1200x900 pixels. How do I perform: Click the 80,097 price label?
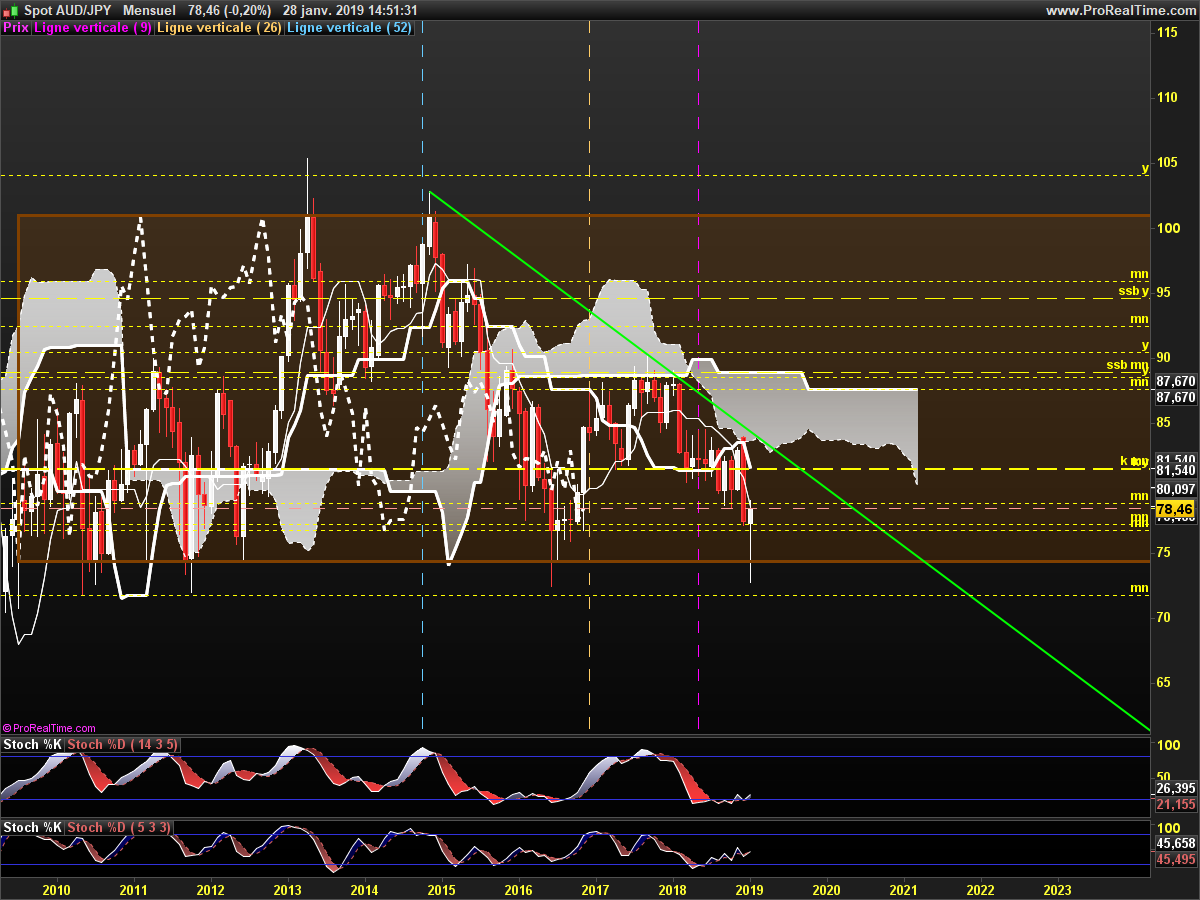coord(1175,489)
